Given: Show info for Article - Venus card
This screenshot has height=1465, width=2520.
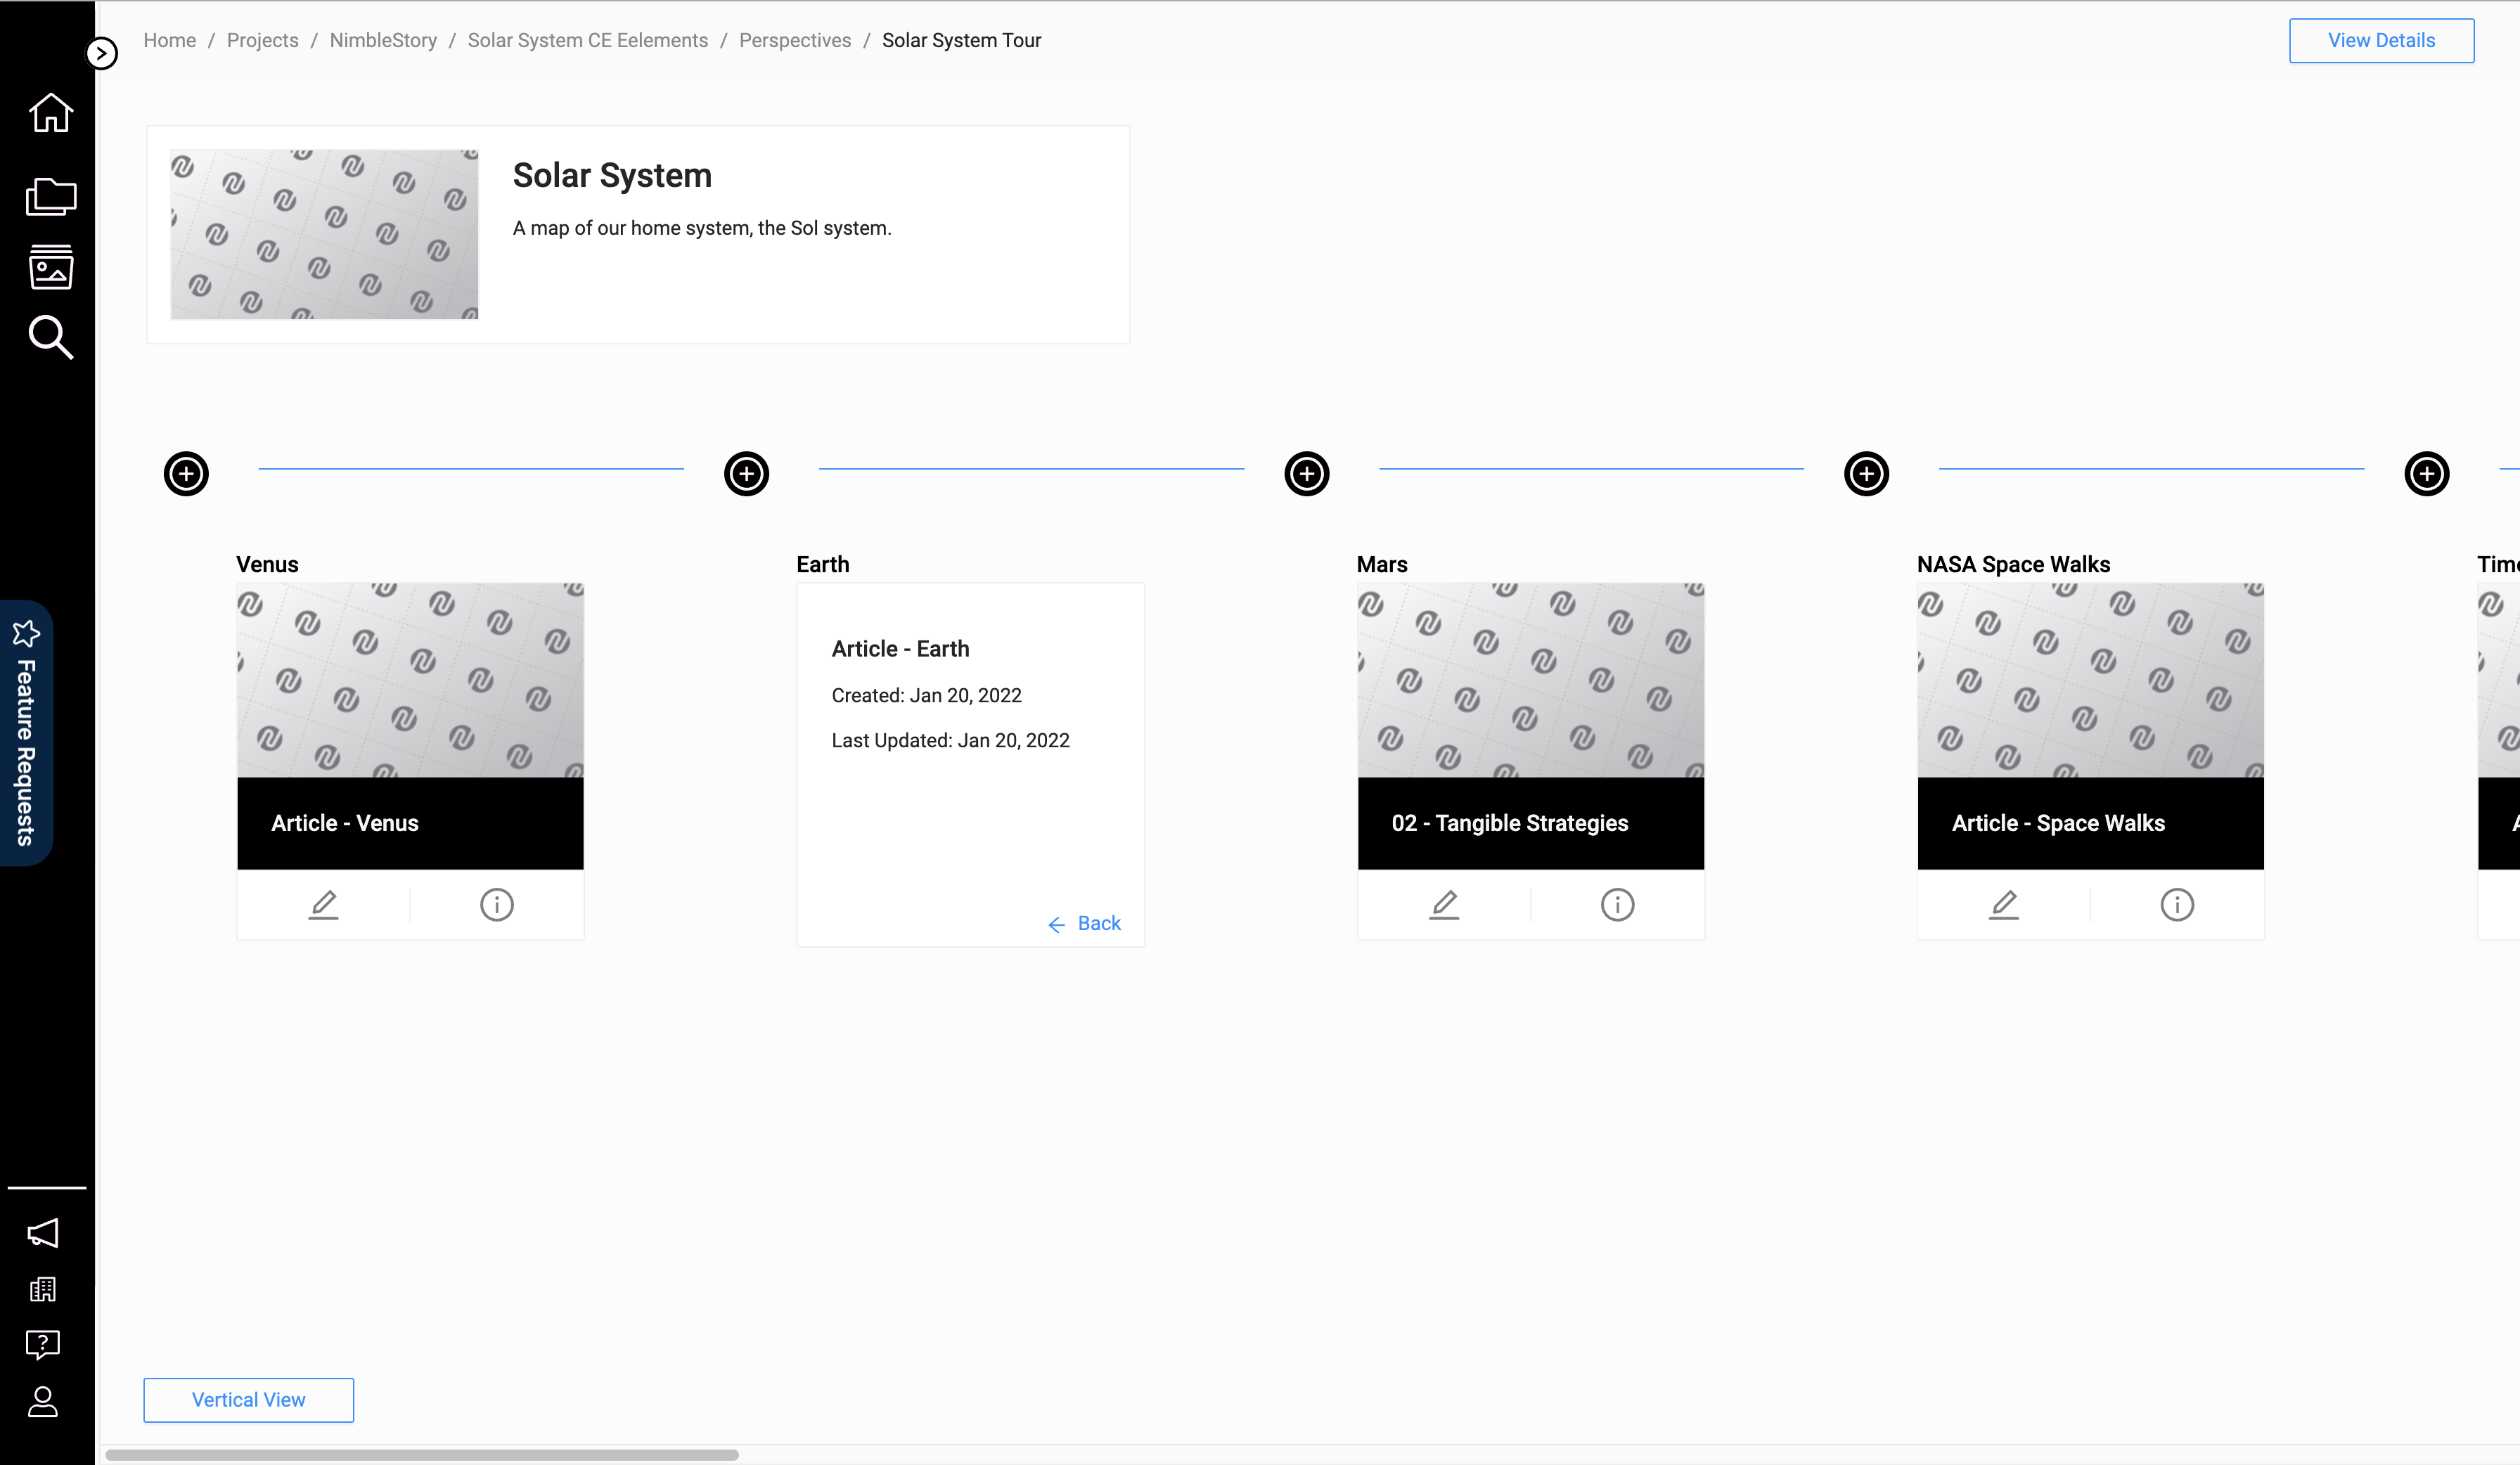Looking at the screenshot, I should [496, 905].
